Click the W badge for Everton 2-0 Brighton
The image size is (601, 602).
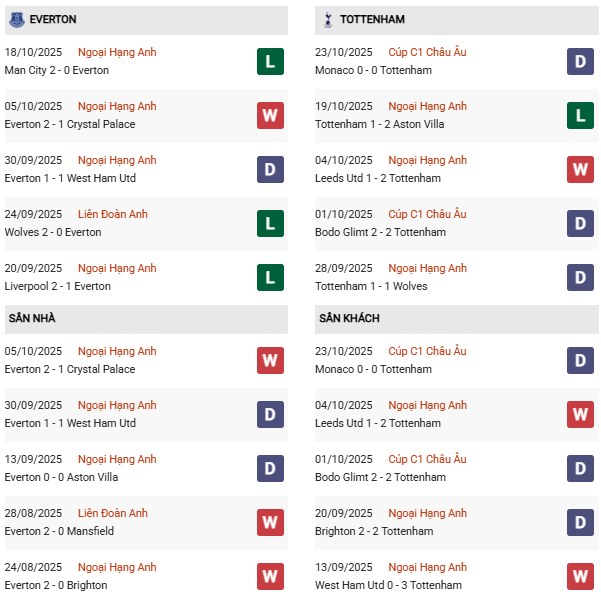point(270,576)
